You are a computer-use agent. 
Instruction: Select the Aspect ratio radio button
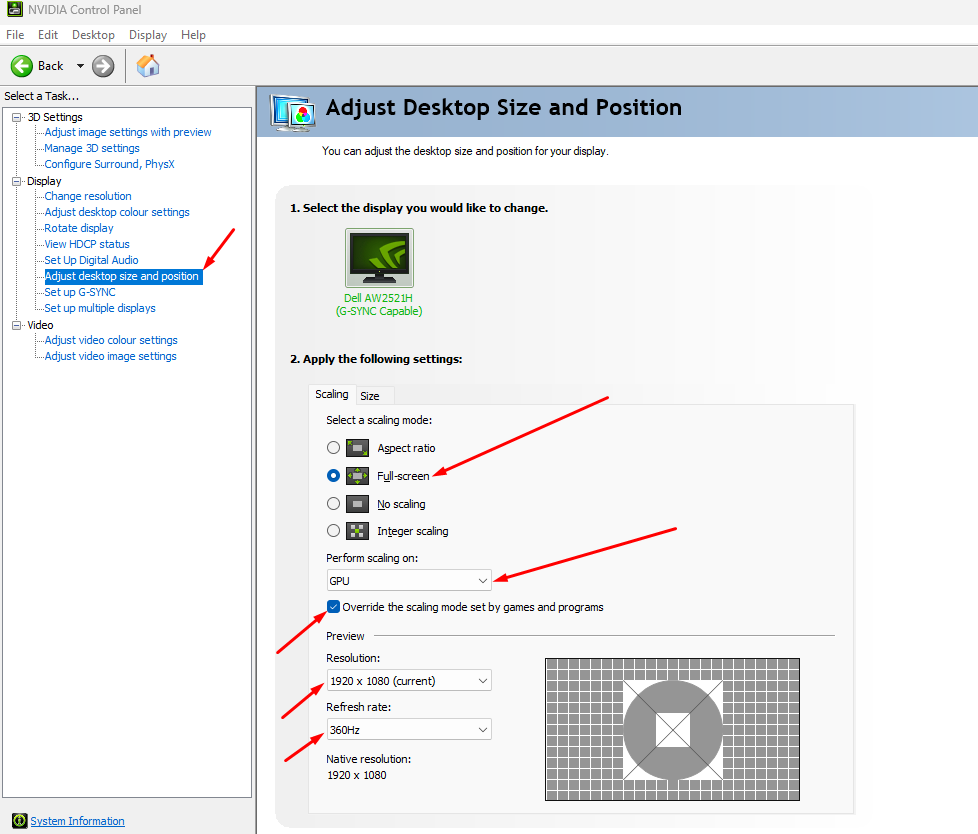pyautogui.click(x=334, y=448)
